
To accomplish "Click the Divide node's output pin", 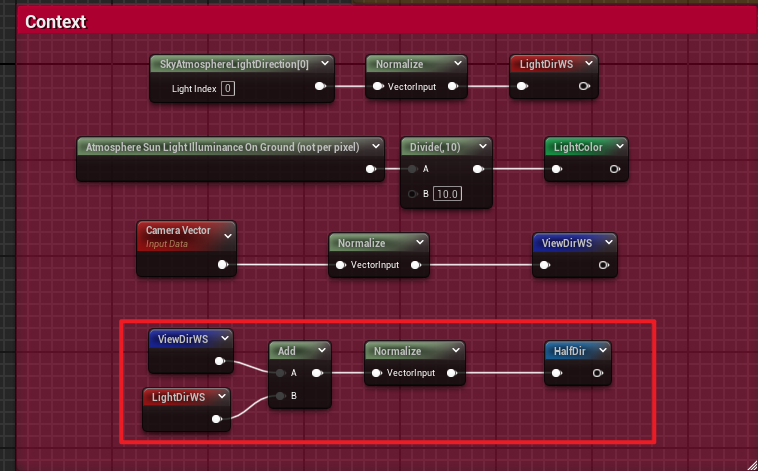I will click(x=476, y=169).
